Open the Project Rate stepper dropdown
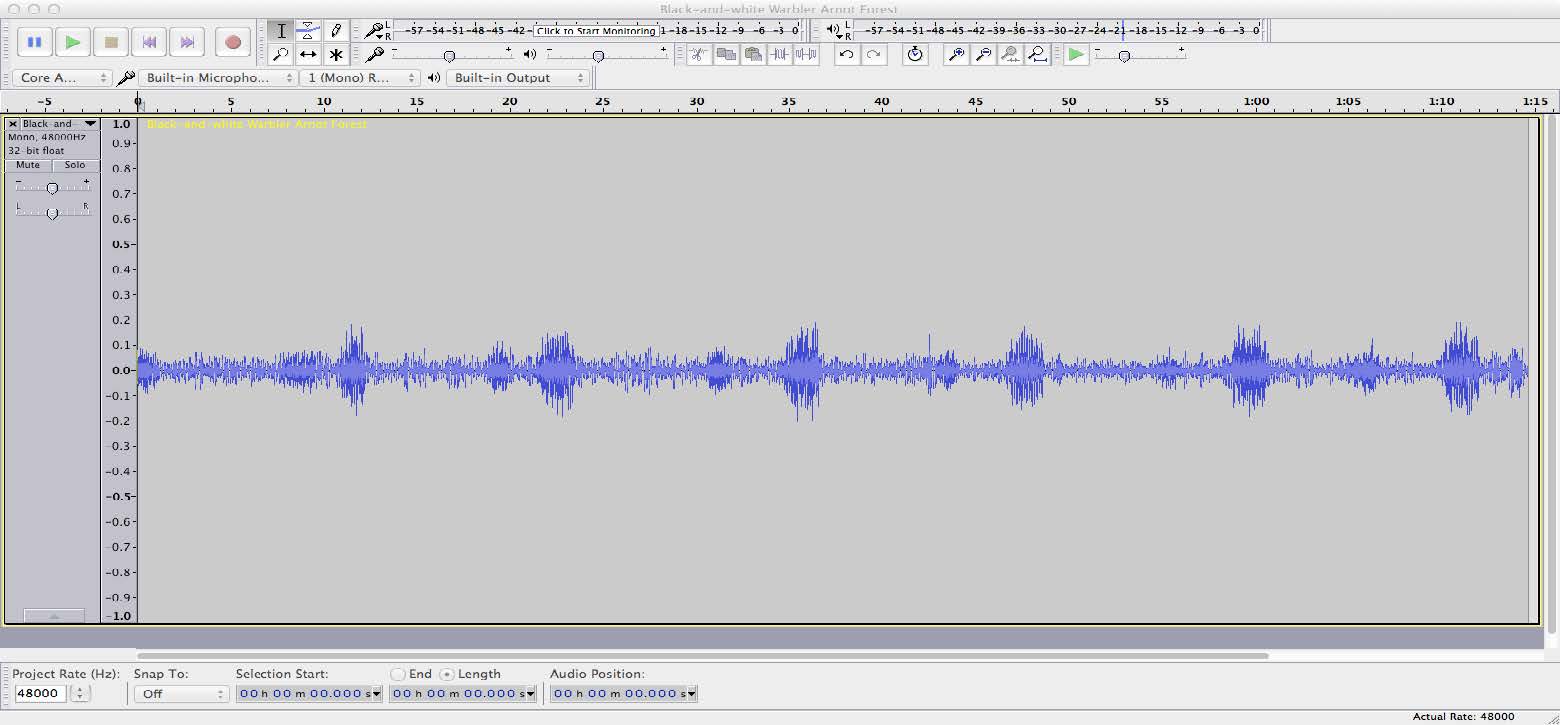This screenshot has height=725, width=1560. [x=80, y=693]
